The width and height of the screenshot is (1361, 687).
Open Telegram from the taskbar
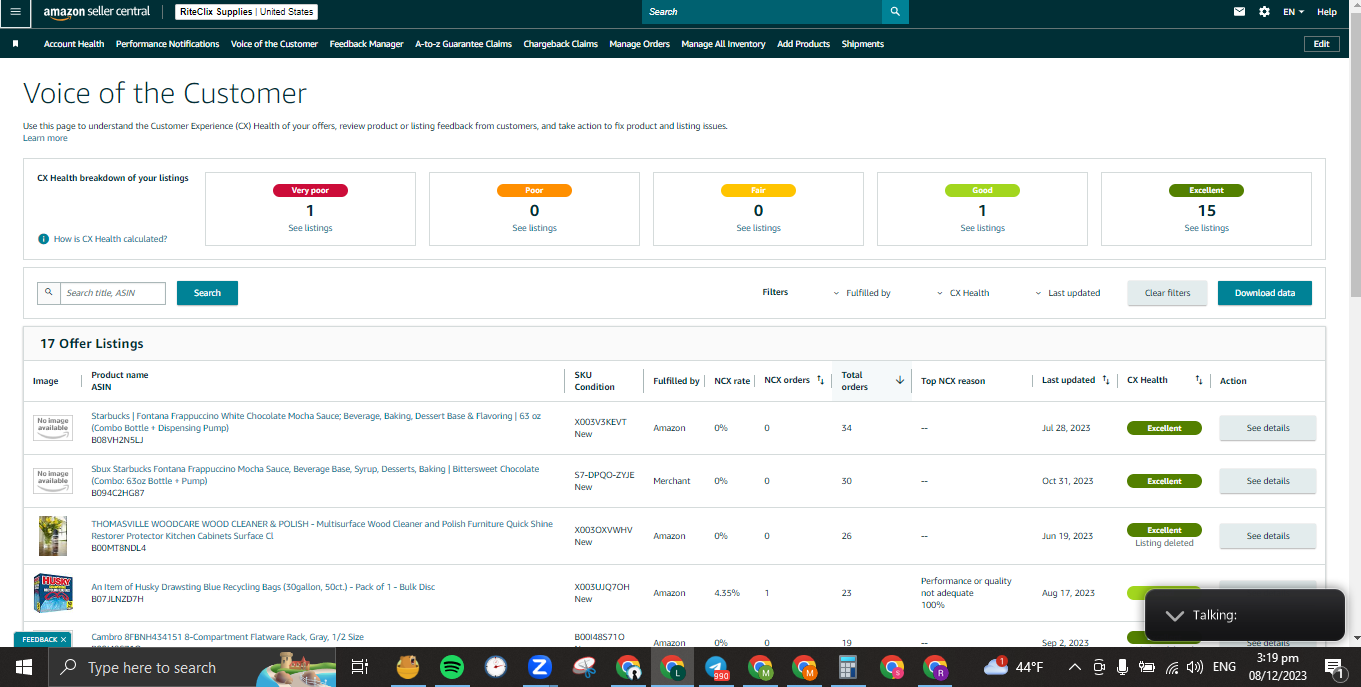click(716, 667)
